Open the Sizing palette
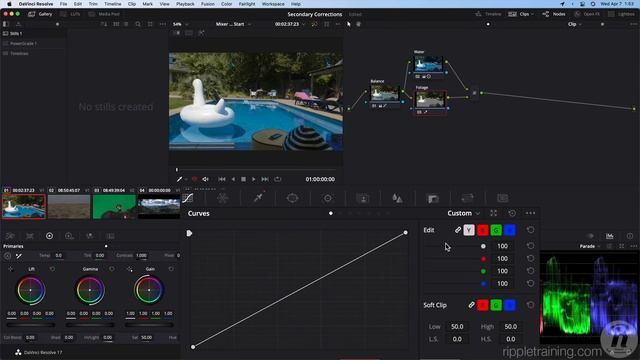The height and width of the screenshot is (360, 640). [467, 198]
